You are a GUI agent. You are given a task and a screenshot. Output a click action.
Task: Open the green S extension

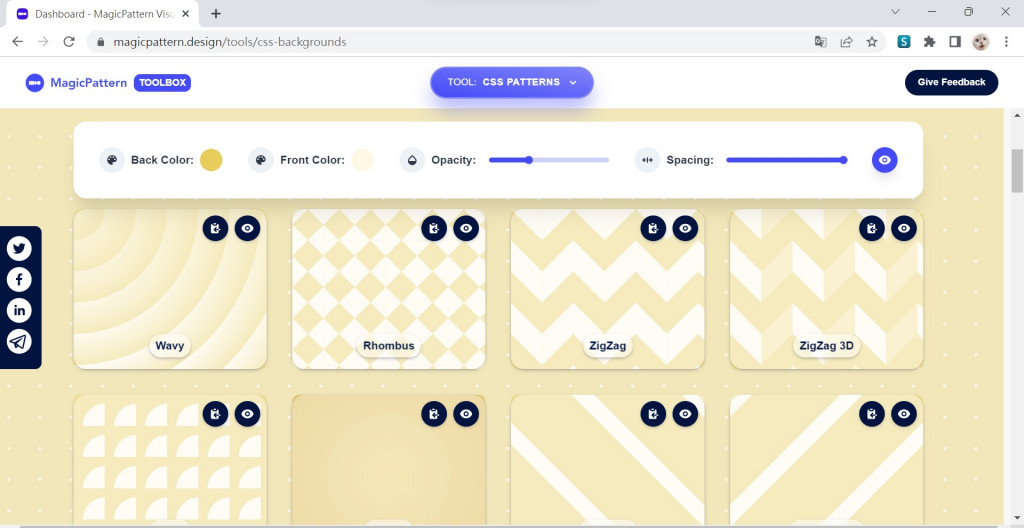904,42
